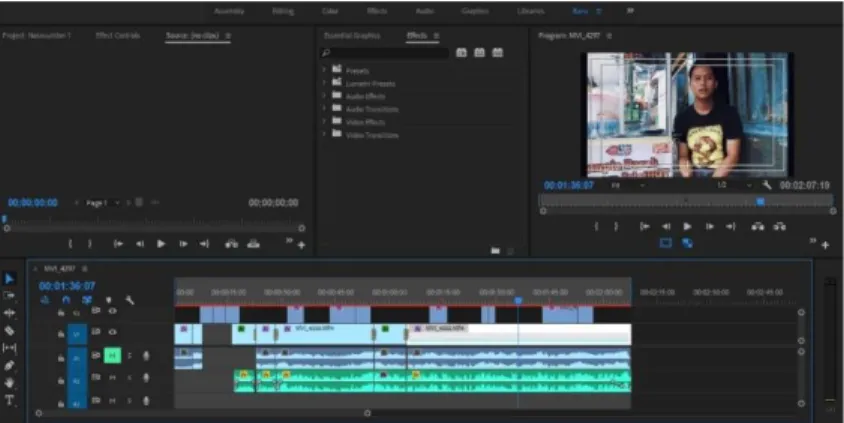844x423 pixels.
Task: Click the Lift button in Program monitor
Action: point(757,227)
